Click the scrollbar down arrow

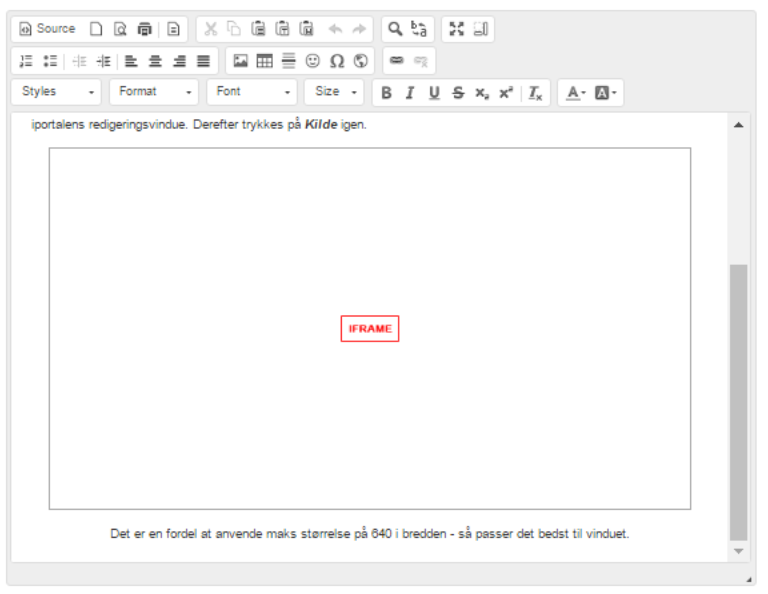click(x=739, y=551)
